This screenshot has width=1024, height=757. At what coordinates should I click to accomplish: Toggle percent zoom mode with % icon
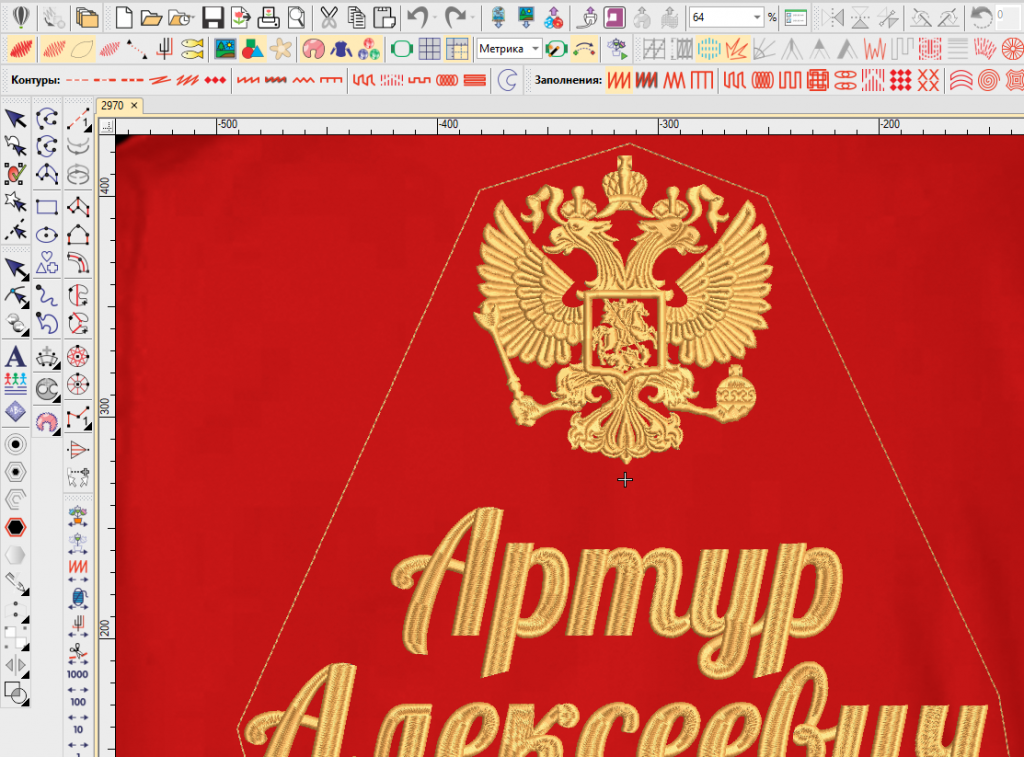pos(773,16)
